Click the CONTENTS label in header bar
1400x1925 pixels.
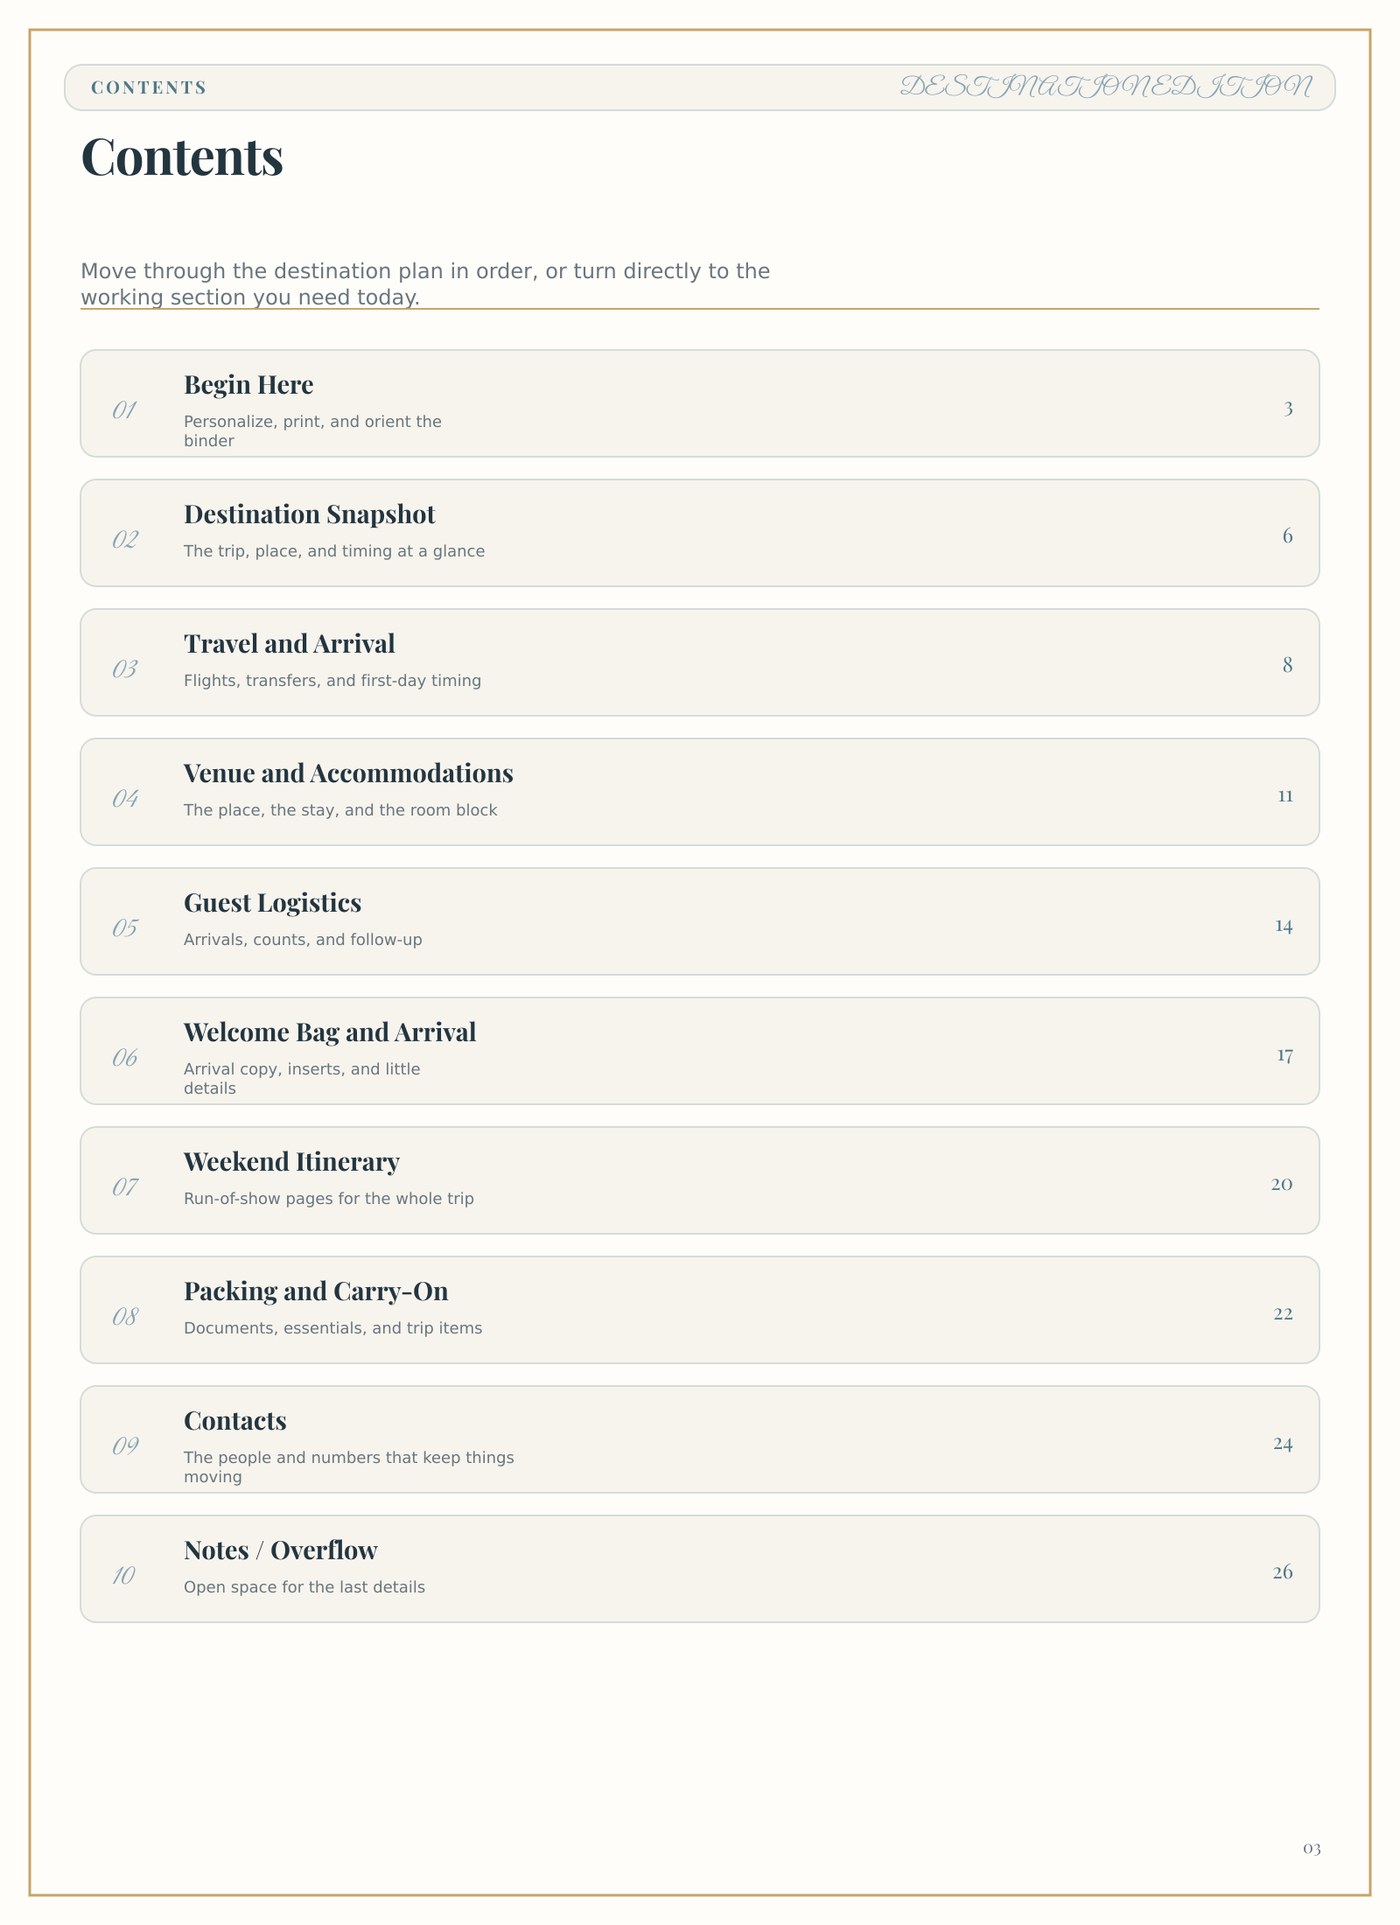(x=149, y=87)
